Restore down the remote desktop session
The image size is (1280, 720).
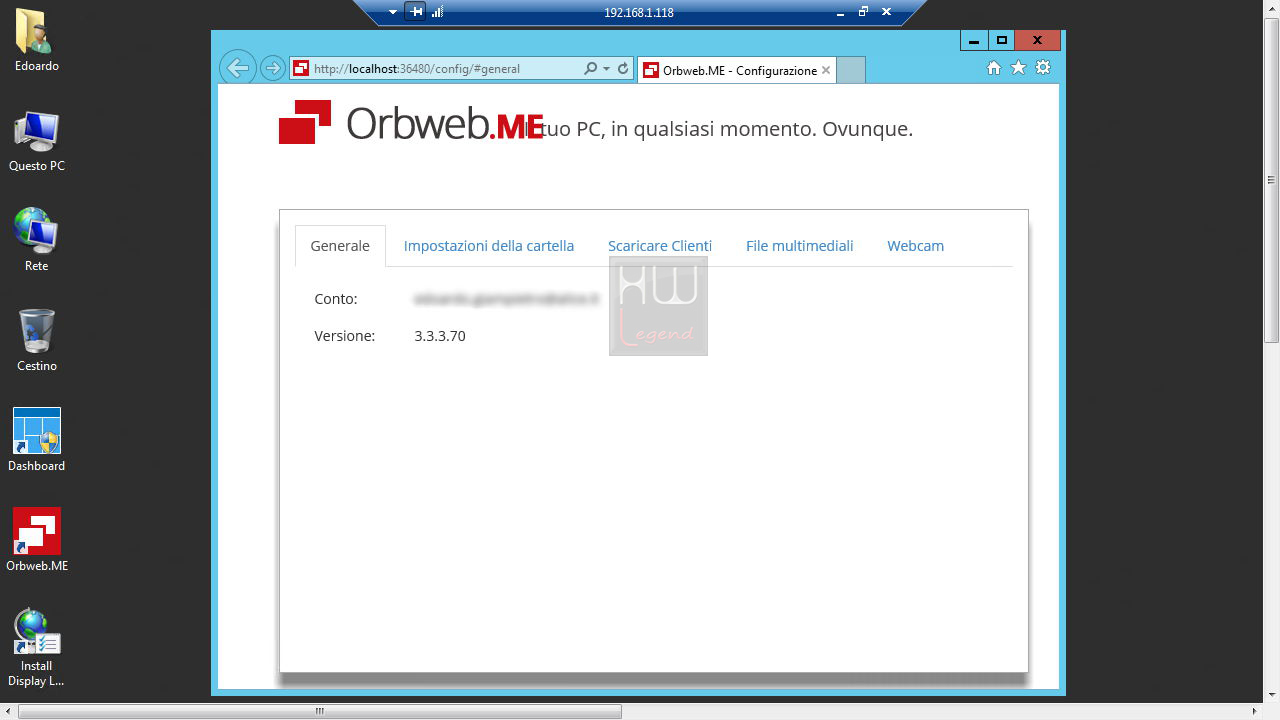(863, 12)
